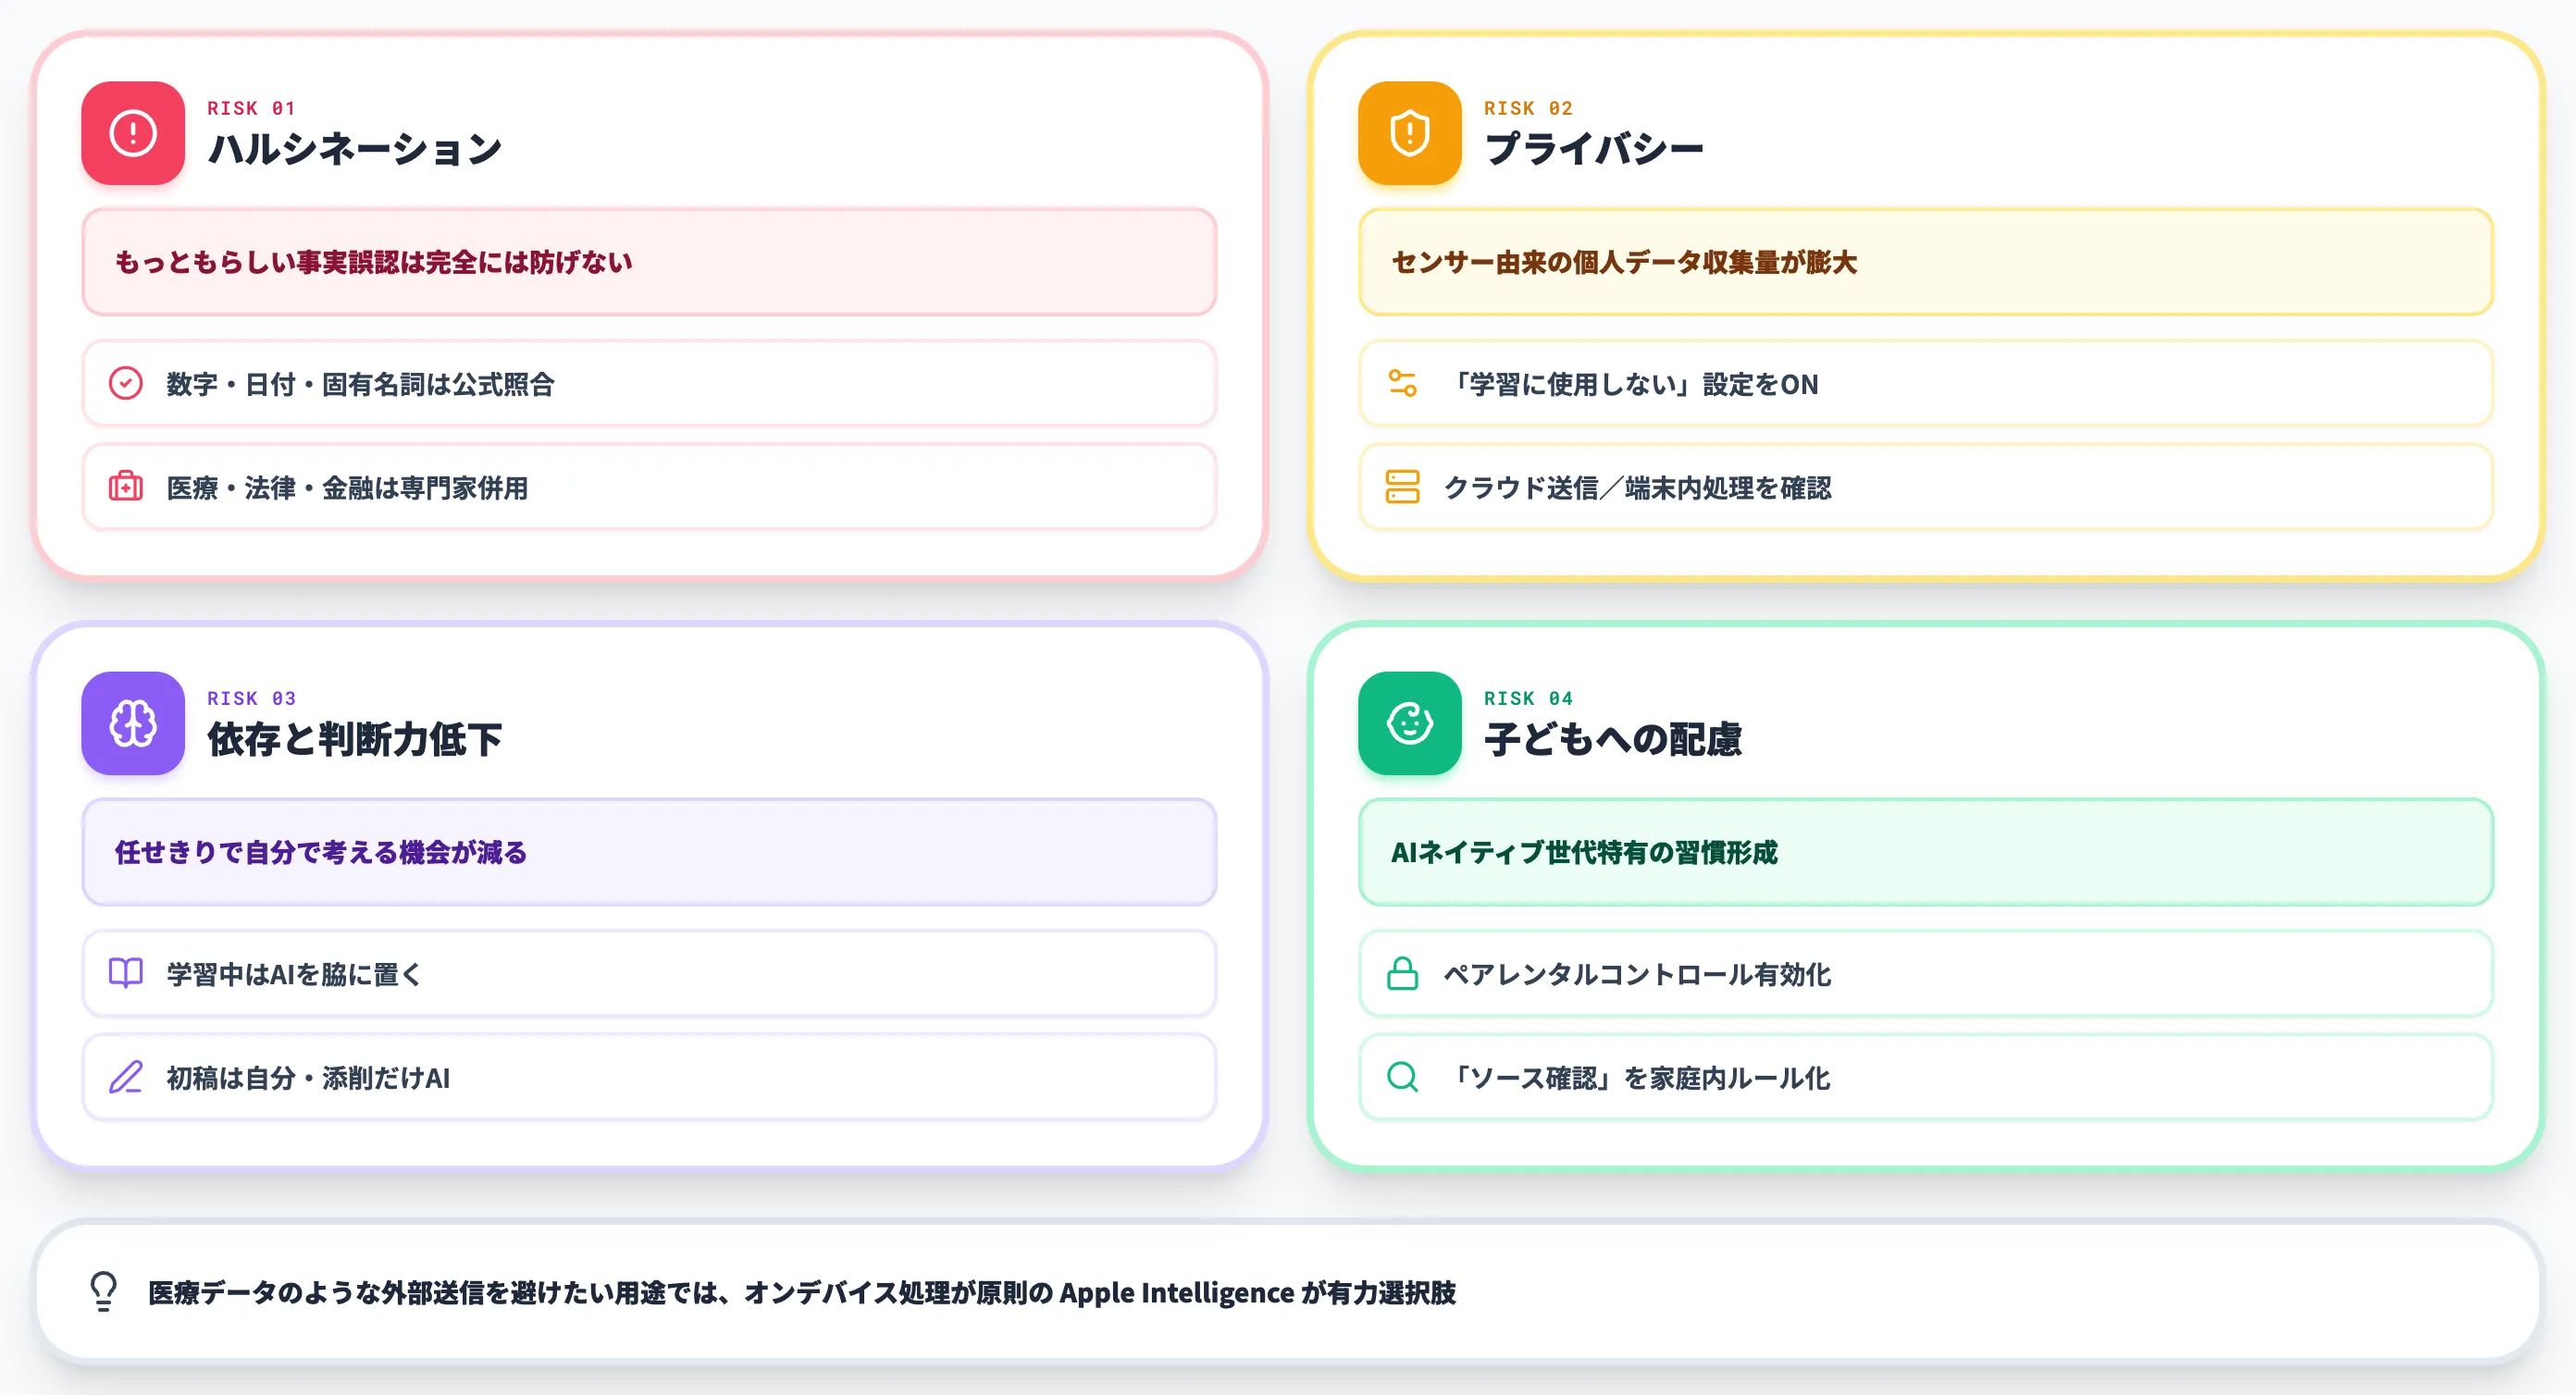Viewport: 2576px width, 1395px height.
Task: Click the row text クラウド送信／端末内処理を確認
Action: 1637,488
